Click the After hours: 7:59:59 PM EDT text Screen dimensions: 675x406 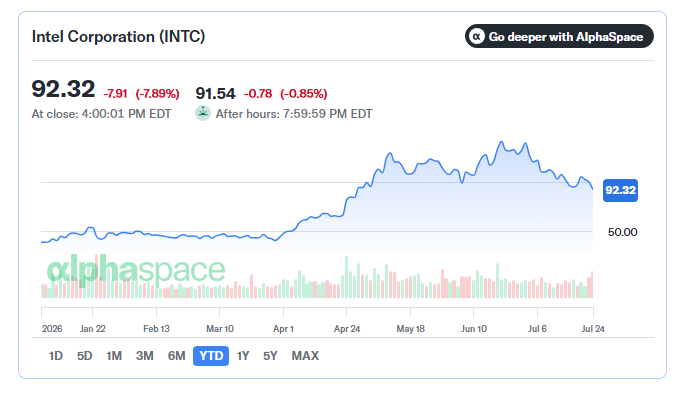tap(294, 114)
